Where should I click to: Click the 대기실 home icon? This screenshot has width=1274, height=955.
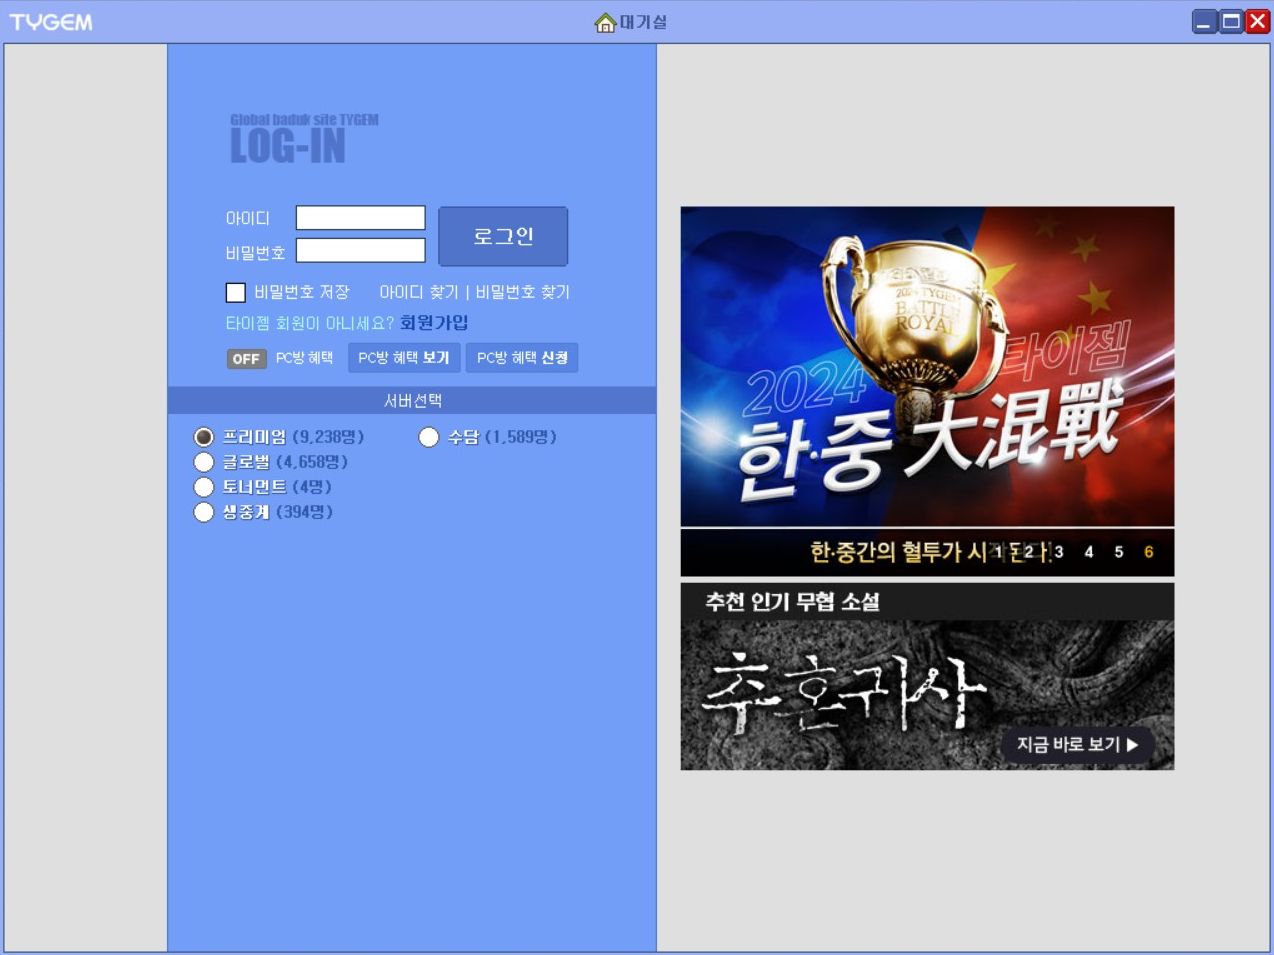[605, 22]
